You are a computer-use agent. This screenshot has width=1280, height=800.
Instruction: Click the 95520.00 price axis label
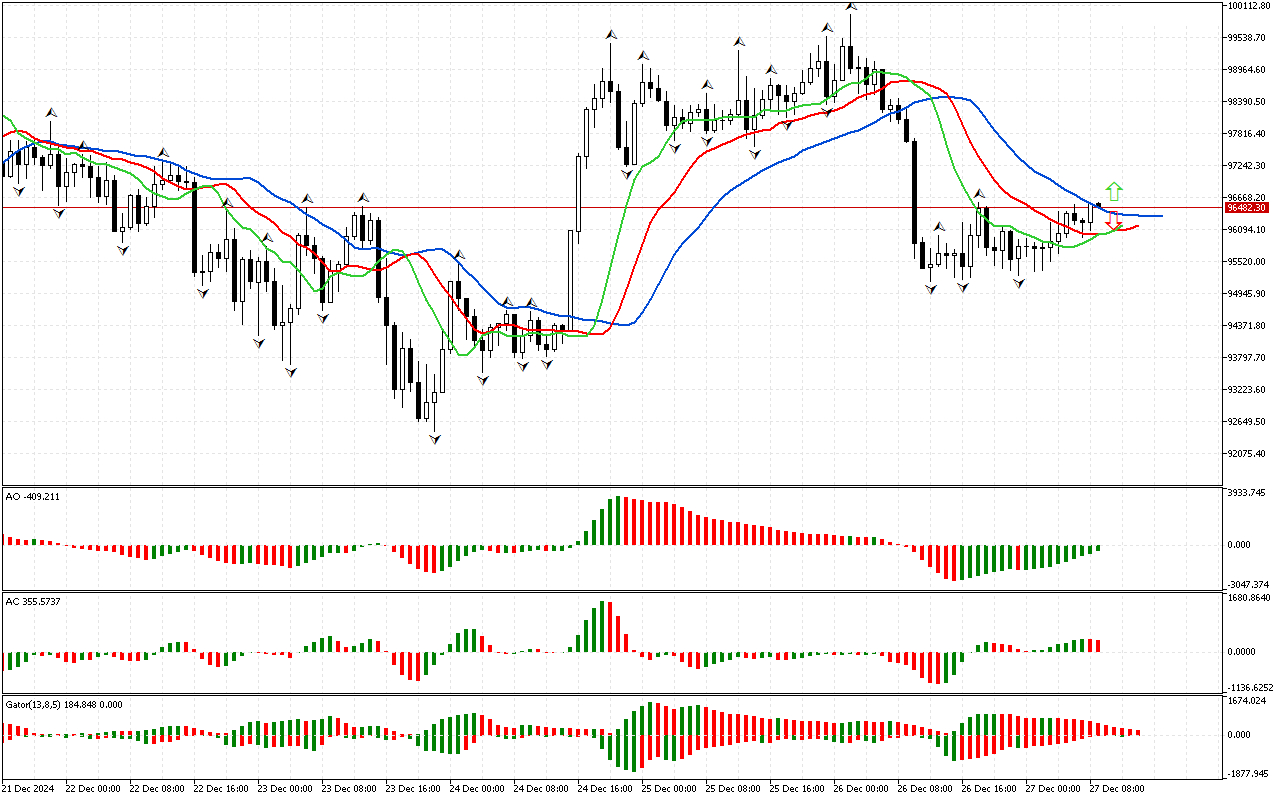tap(1248, 262)
